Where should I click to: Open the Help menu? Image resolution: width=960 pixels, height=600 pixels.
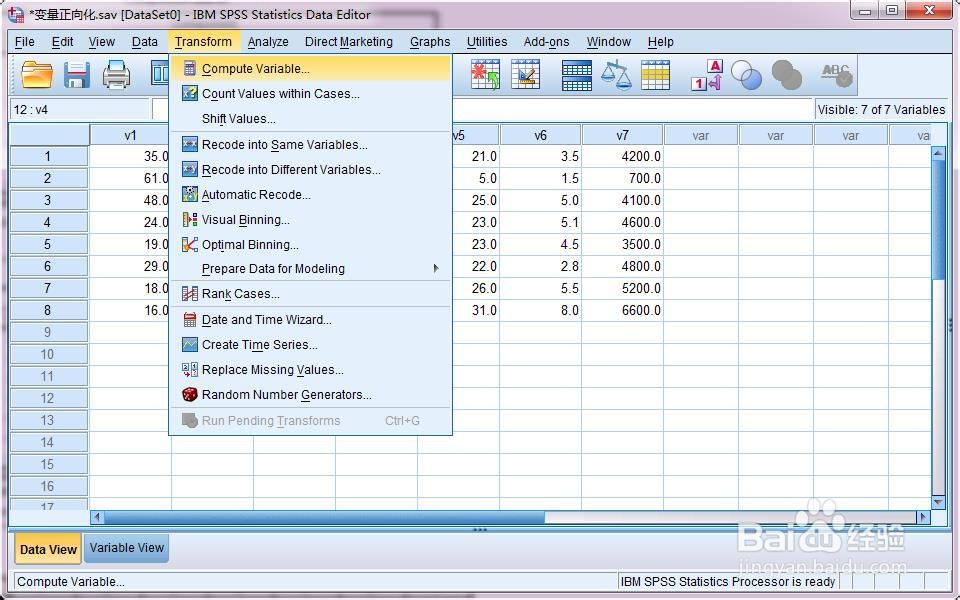click(661, 42)
